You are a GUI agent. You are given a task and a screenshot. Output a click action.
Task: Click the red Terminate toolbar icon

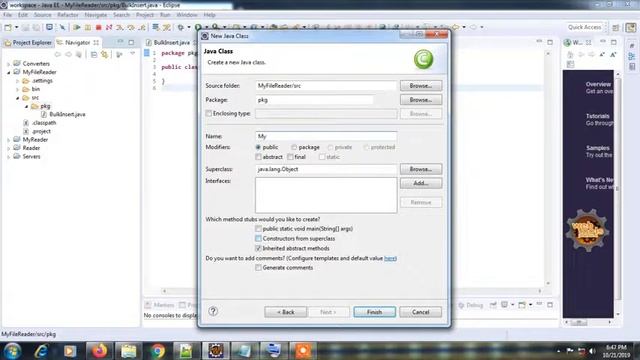click(x=98, y=27)
